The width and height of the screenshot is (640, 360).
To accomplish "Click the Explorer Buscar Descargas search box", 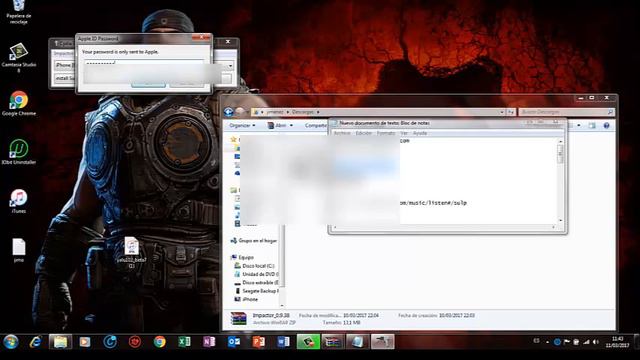I will click(x=567, y=112).
